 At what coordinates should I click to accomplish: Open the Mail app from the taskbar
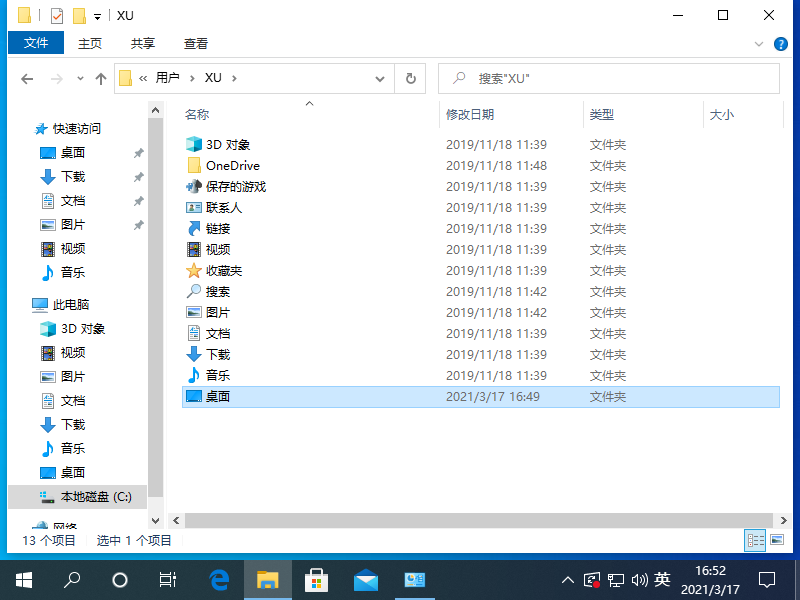click(365, 580)
